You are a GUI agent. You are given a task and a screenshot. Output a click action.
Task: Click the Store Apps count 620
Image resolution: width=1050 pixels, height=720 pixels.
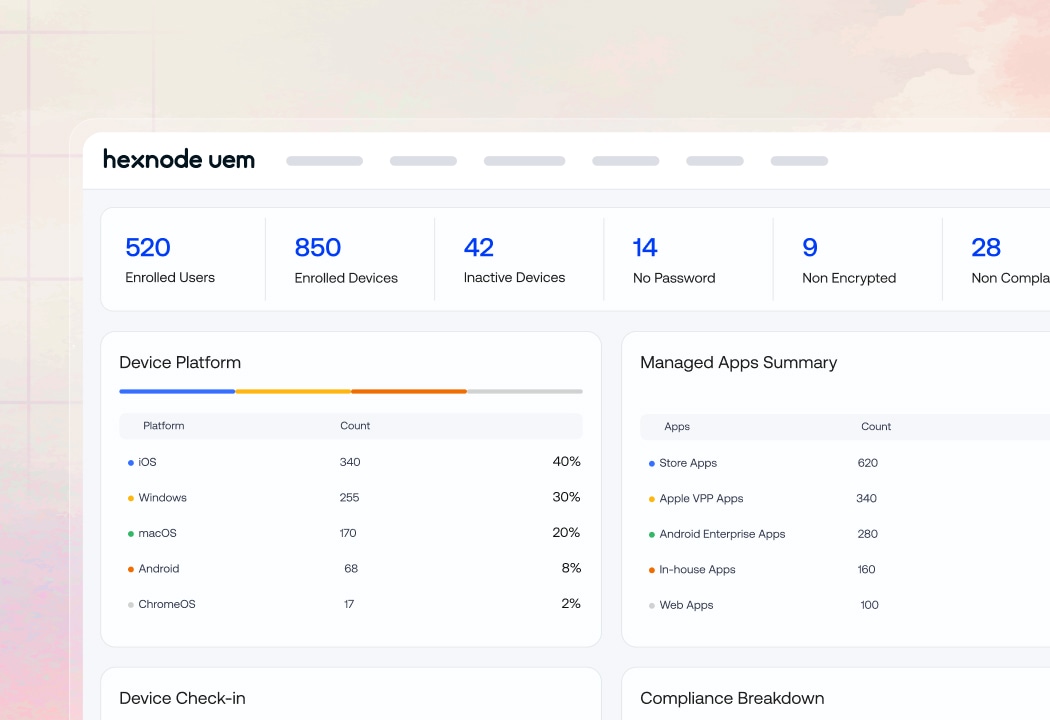pyautogui.click(x=868, y=463)
